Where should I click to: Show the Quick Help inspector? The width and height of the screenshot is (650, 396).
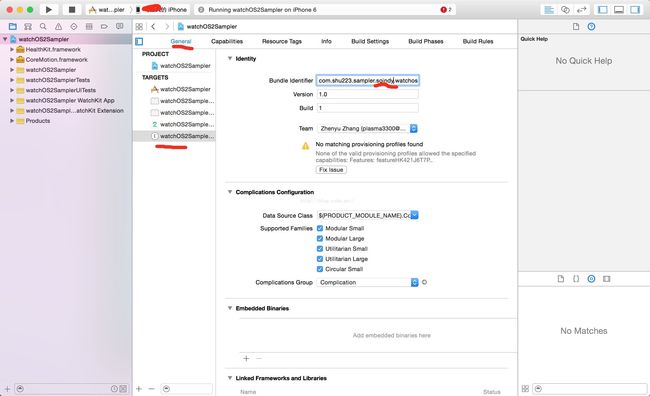point(592,27)
